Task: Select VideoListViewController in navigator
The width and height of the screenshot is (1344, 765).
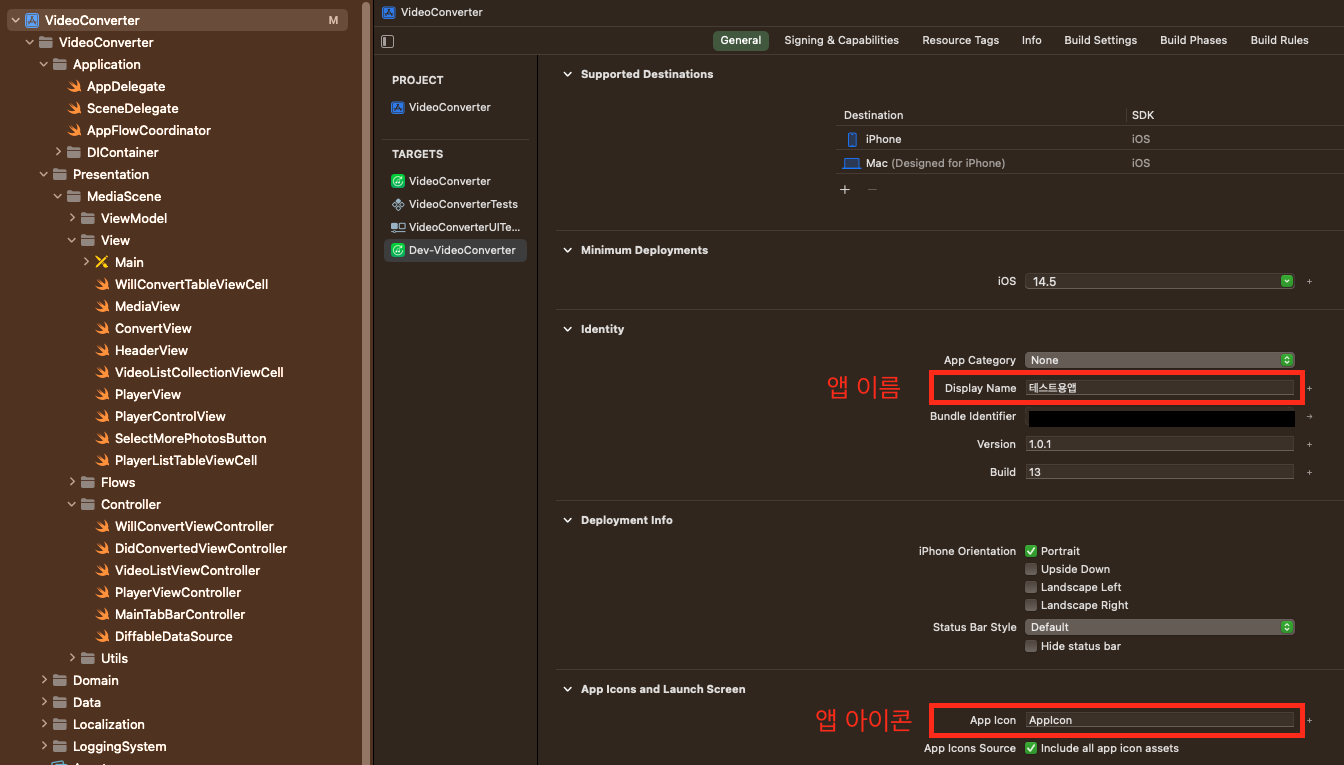Action: 187,571
